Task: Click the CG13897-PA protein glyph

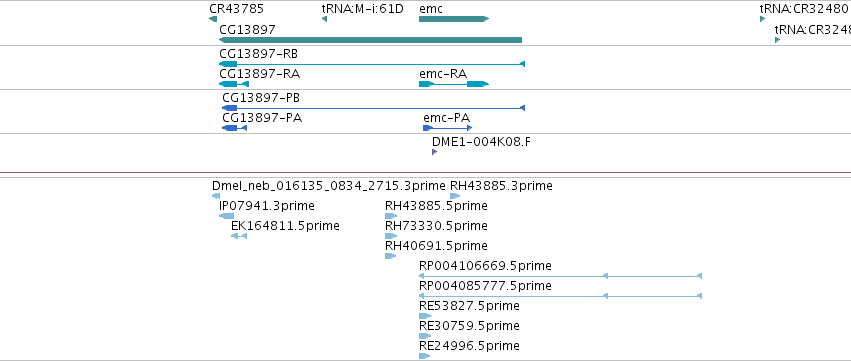Action: click(x=234, y=128)
